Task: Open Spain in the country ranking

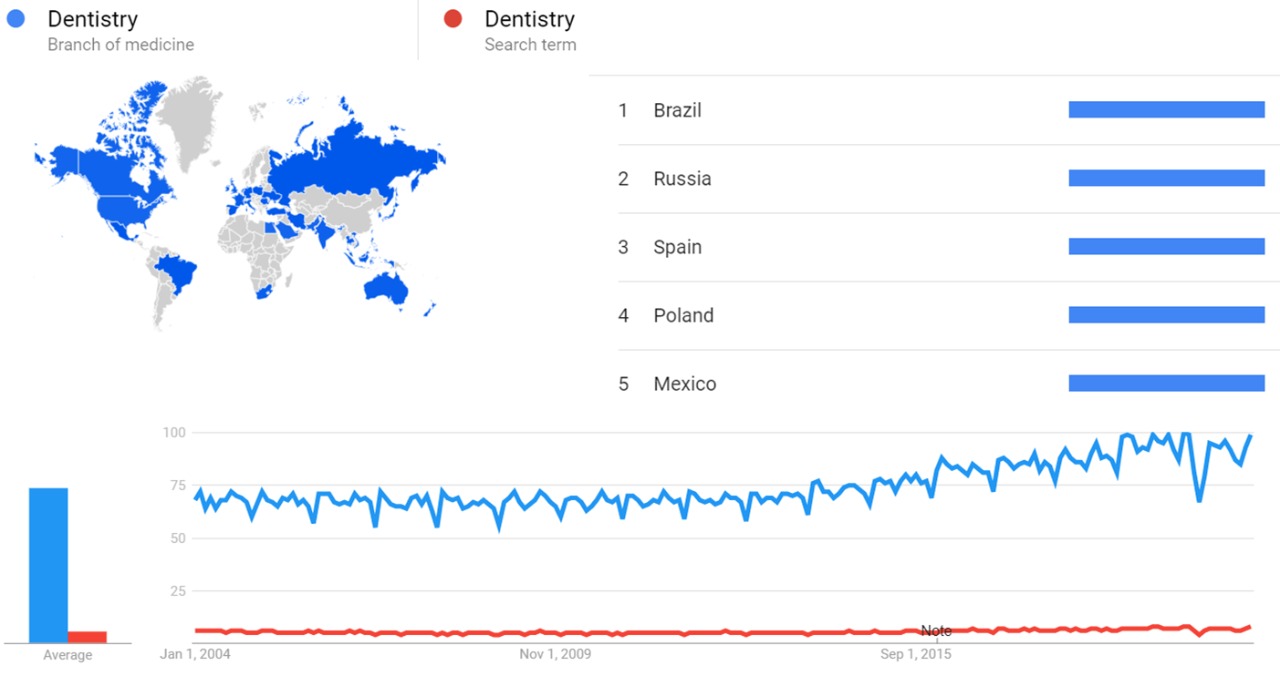Action: pos(677,247)
